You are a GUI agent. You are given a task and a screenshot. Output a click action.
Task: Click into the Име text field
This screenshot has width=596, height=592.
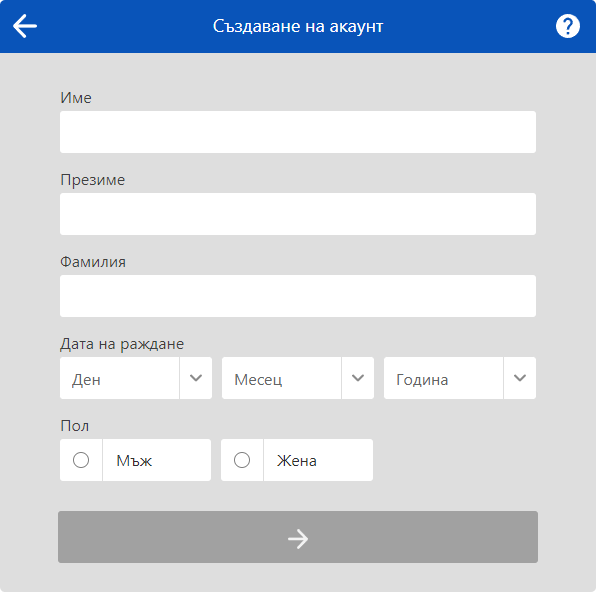coord(298,132)
